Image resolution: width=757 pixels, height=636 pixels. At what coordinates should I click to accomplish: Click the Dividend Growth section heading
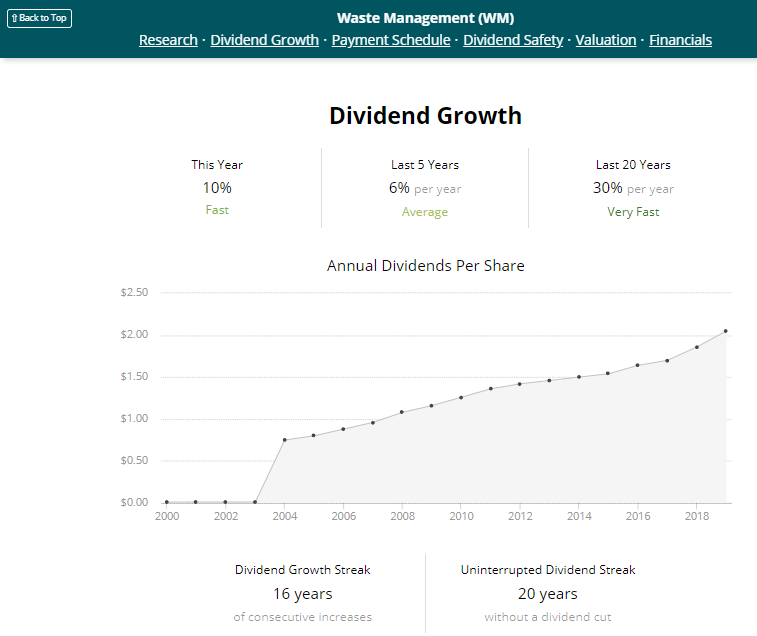pyautogui.click(x=425, y=116)
